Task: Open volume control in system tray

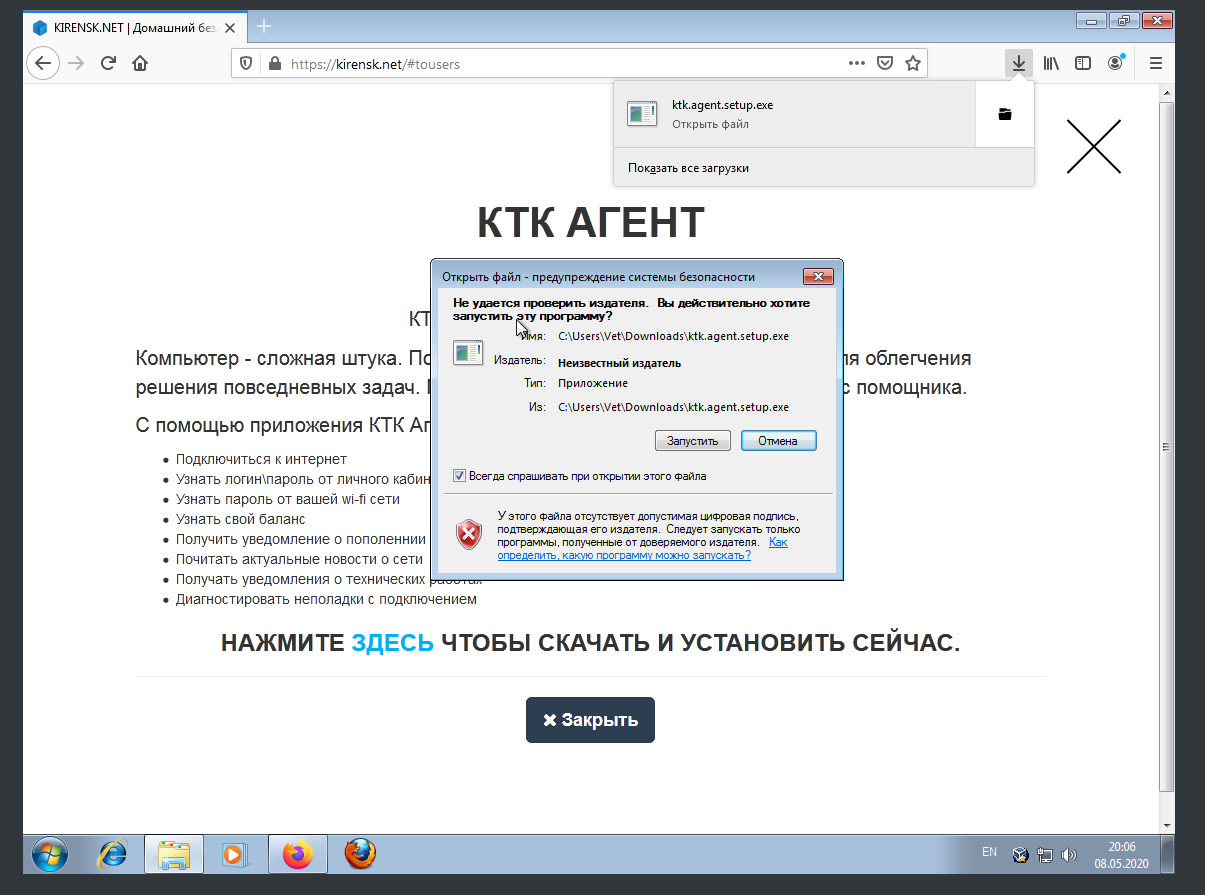Action: [1069, 855]
